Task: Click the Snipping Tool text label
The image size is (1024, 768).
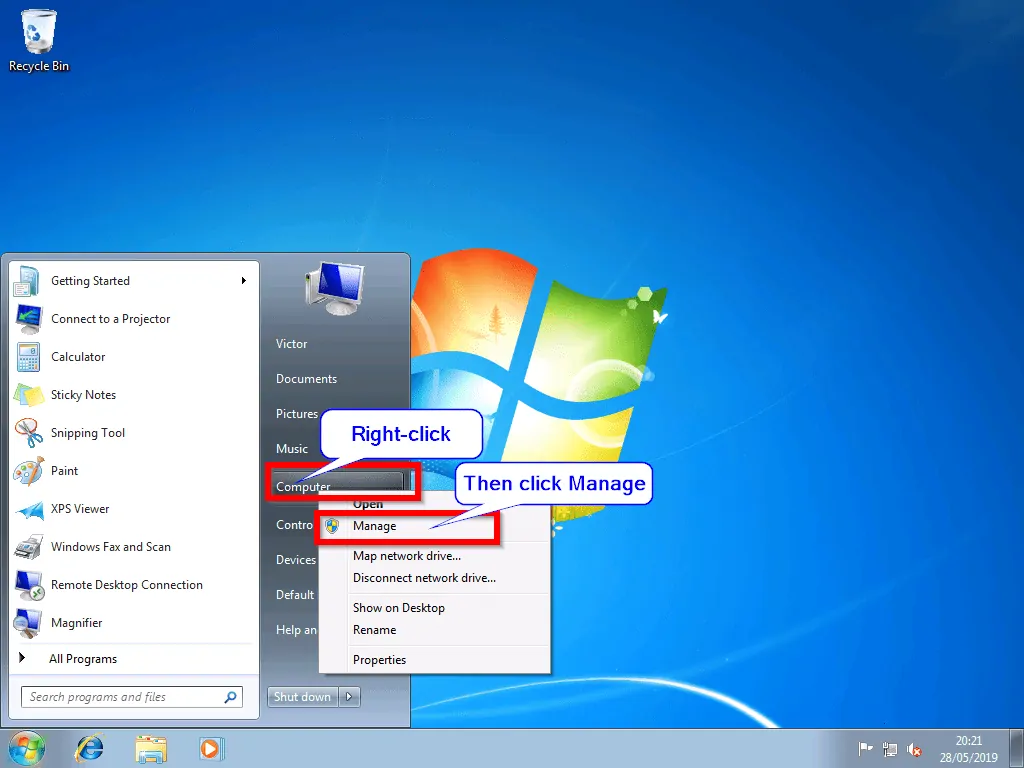Action: coord(88,433)
